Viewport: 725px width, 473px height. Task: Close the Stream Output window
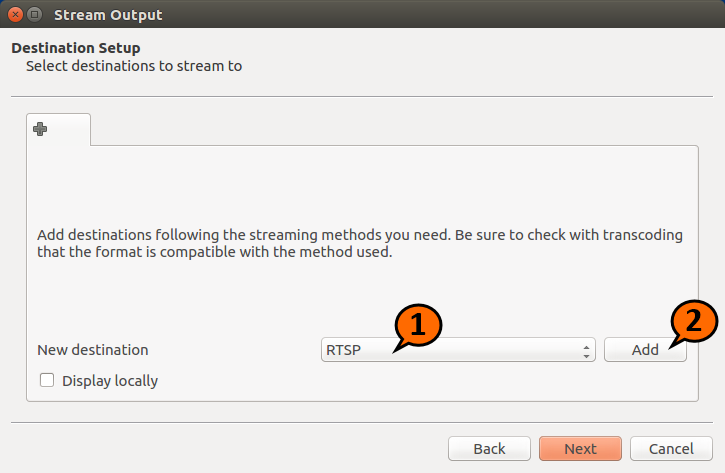coord(15,15)
